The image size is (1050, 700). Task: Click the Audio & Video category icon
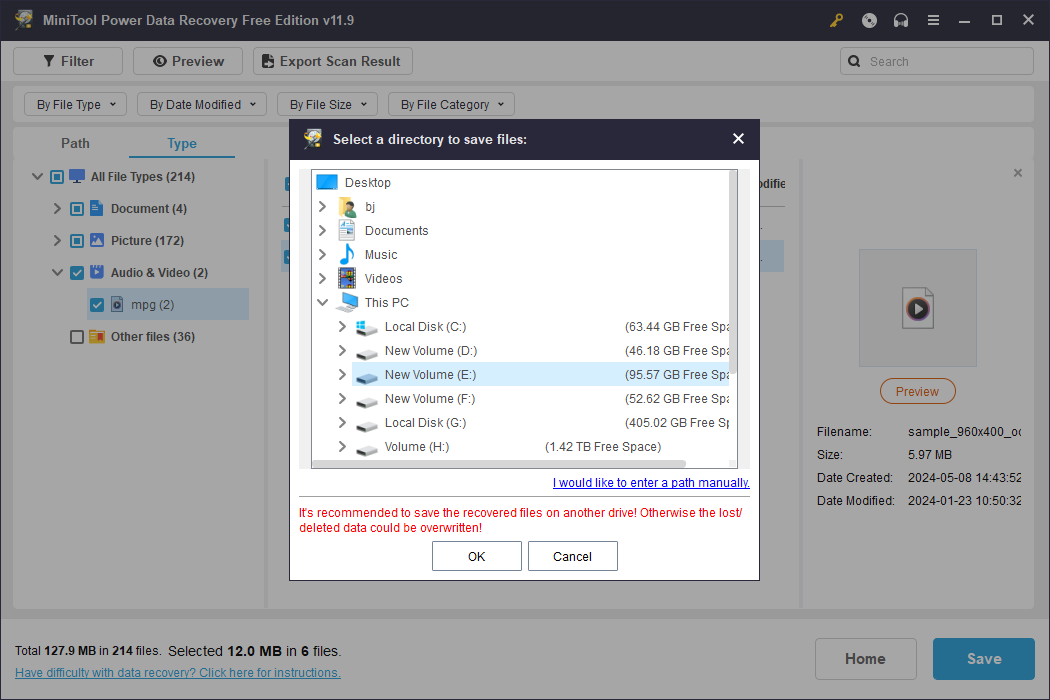point(97,272)
